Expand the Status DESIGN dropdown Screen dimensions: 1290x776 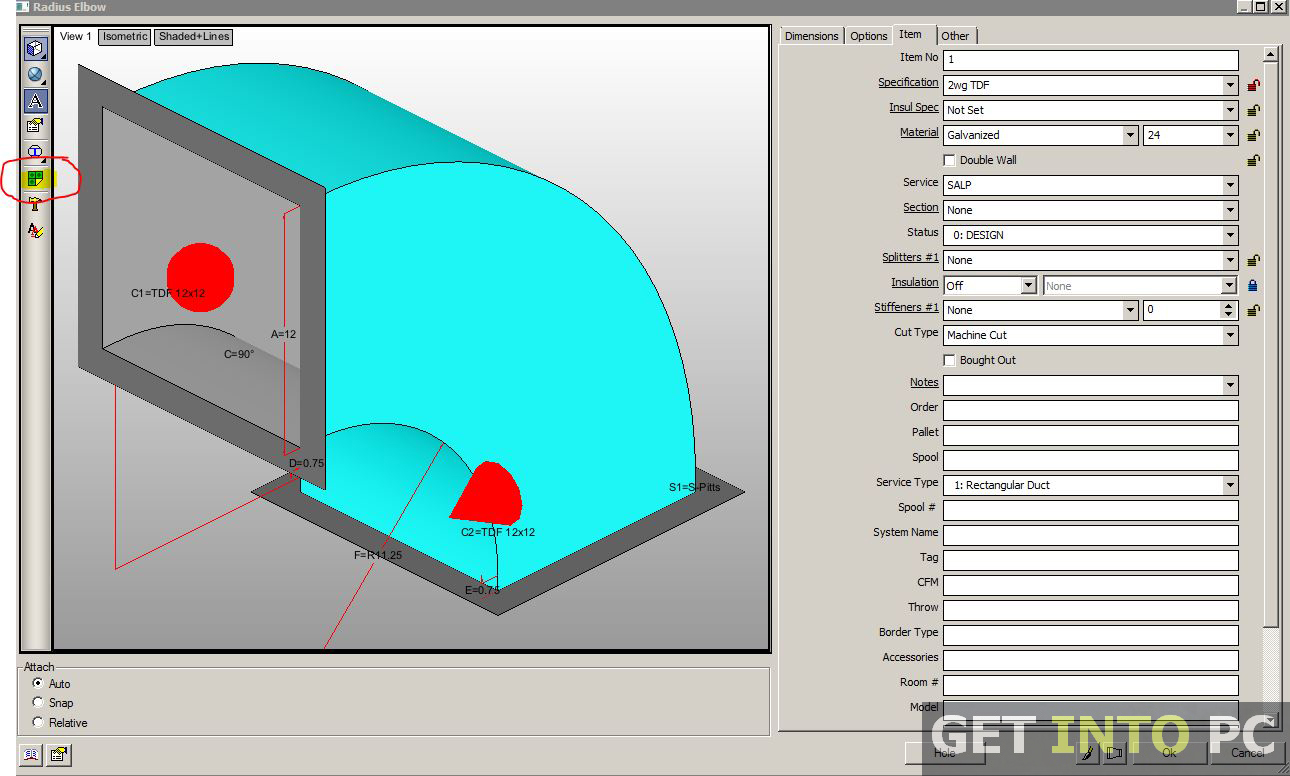coord(1230,235)
